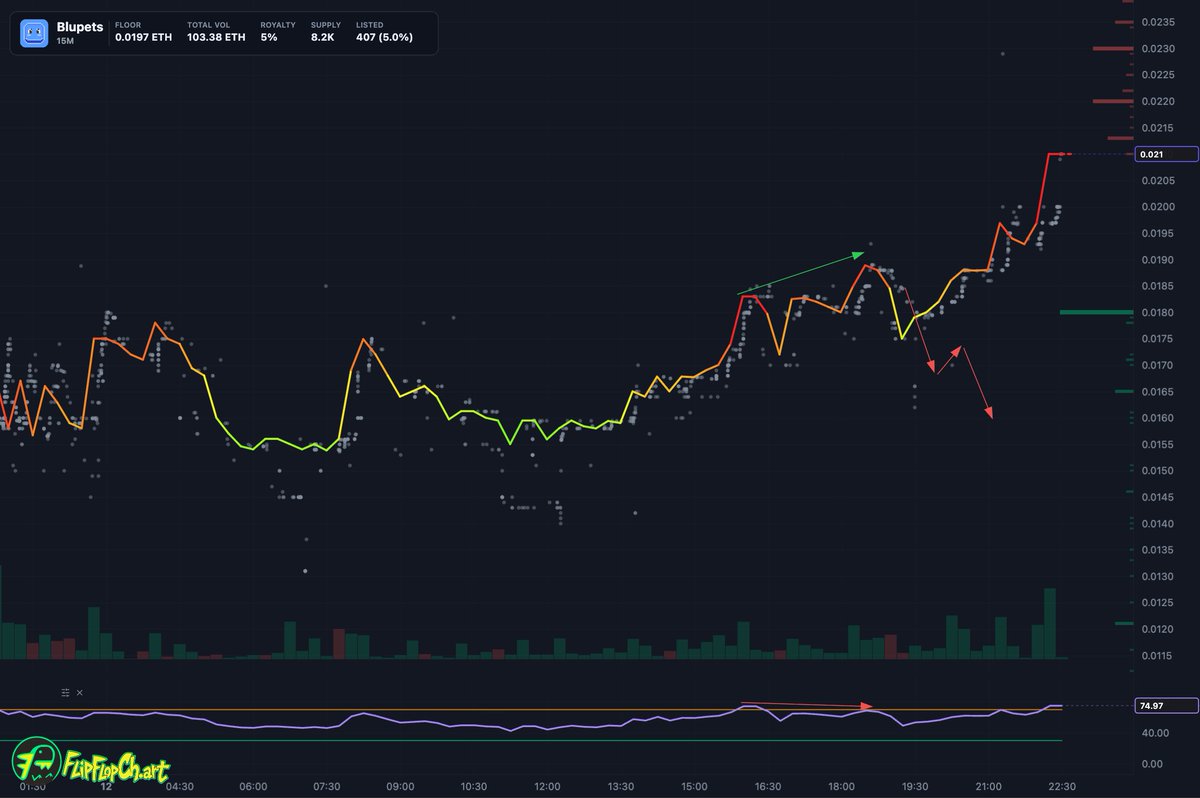
Task: Click the 04:30 time axis label
Action: click(180, 786)
